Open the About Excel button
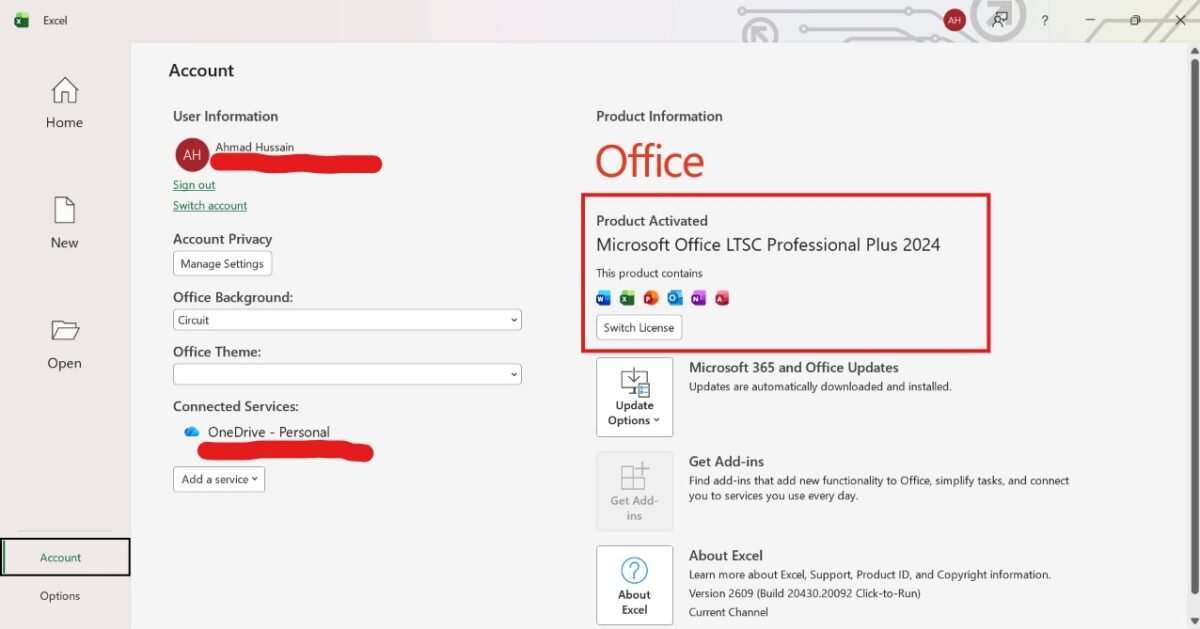This screenshot has height=629, width=1200. pyautogui.click(x=635, y=584)
